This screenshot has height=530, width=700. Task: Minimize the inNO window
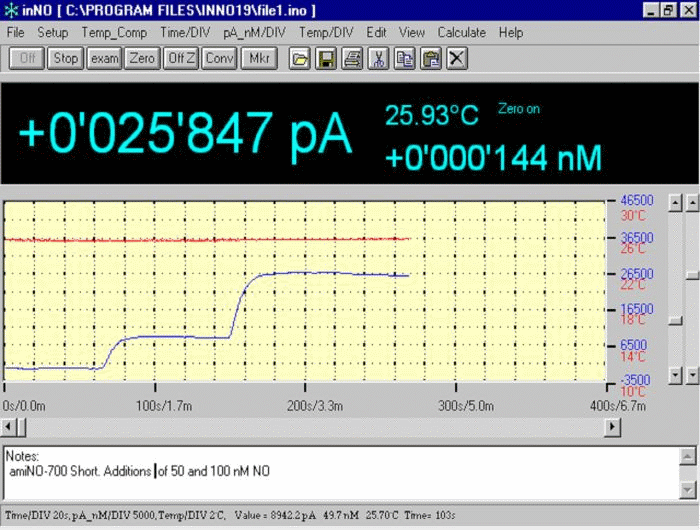pyautogui.click(x=651, y=10)
